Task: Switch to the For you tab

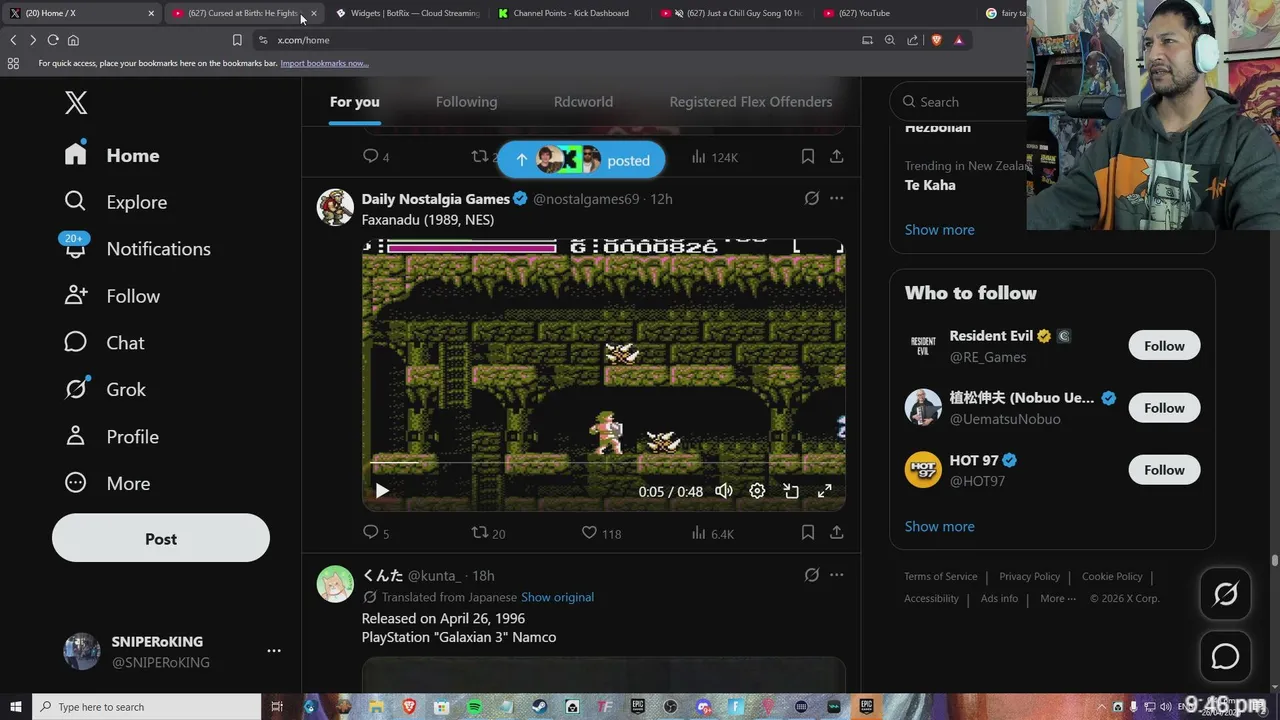Action: tap(355, 102)
